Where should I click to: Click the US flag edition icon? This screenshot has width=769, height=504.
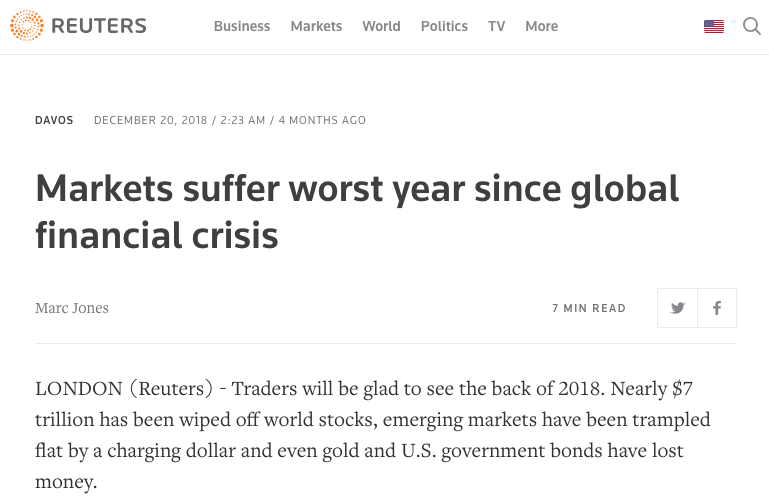click(714, 27)
